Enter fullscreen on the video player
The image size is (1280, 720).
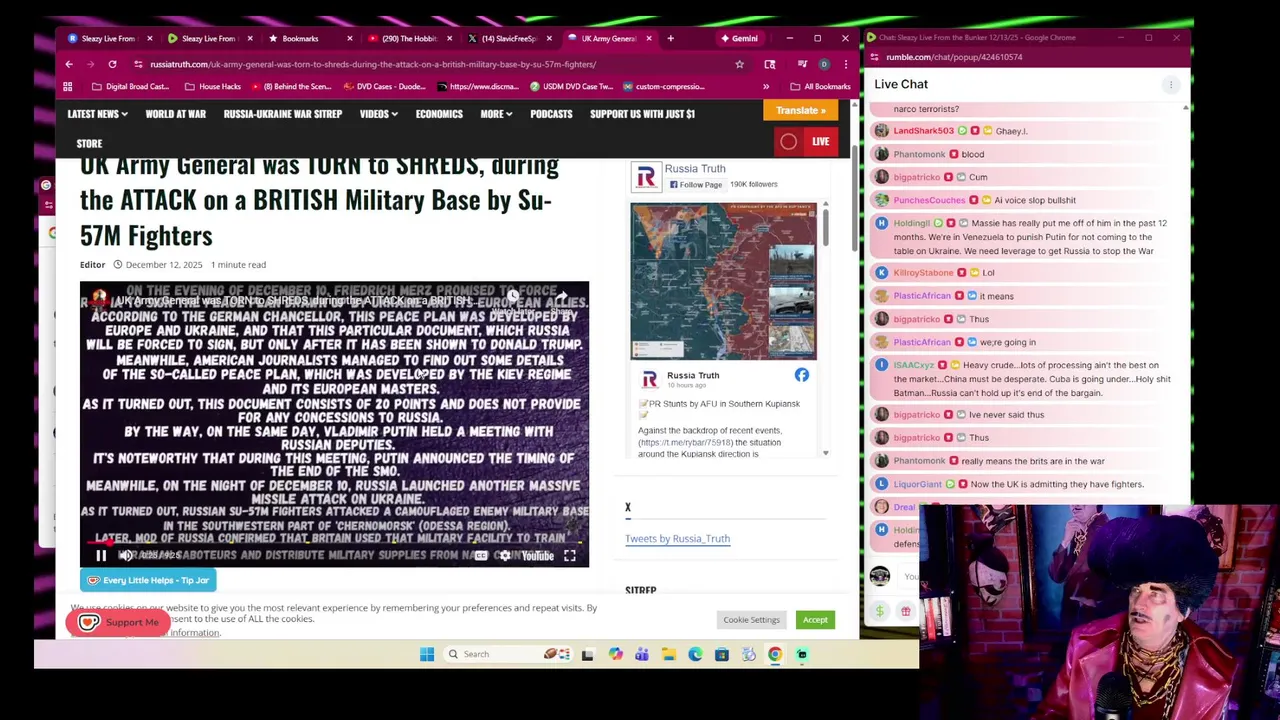569,555
